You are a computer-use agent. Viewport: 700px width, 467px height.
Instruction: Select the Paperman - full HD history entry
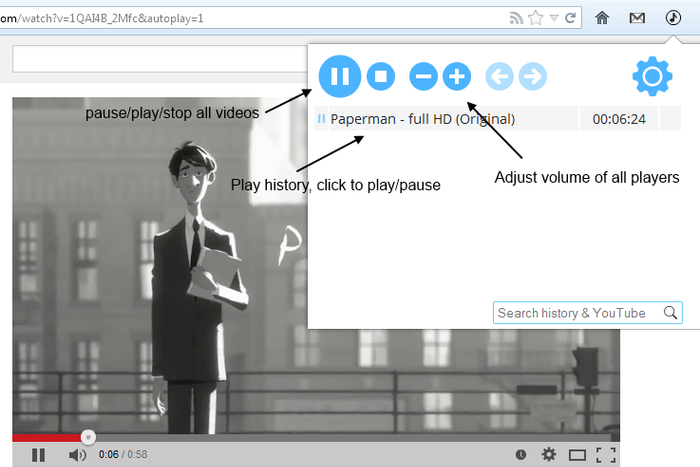(422, 119)
